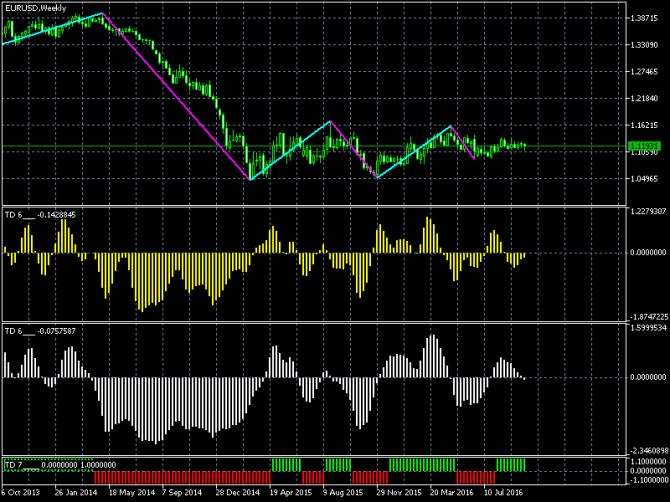Select the TD 7 indicator label
Image resolution: width=670 pixels, height=502 pixels.
[x=60, y=465]
